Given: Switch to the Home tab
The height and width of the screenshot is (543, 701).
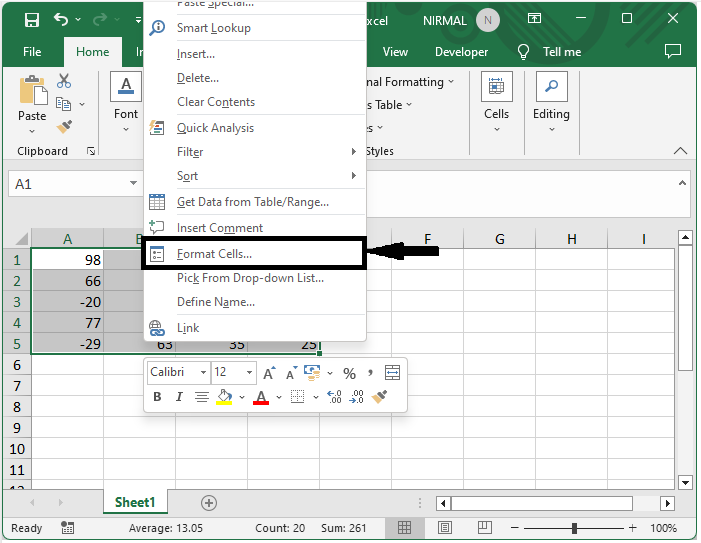Looking at the screenshot, I should 93,52.
